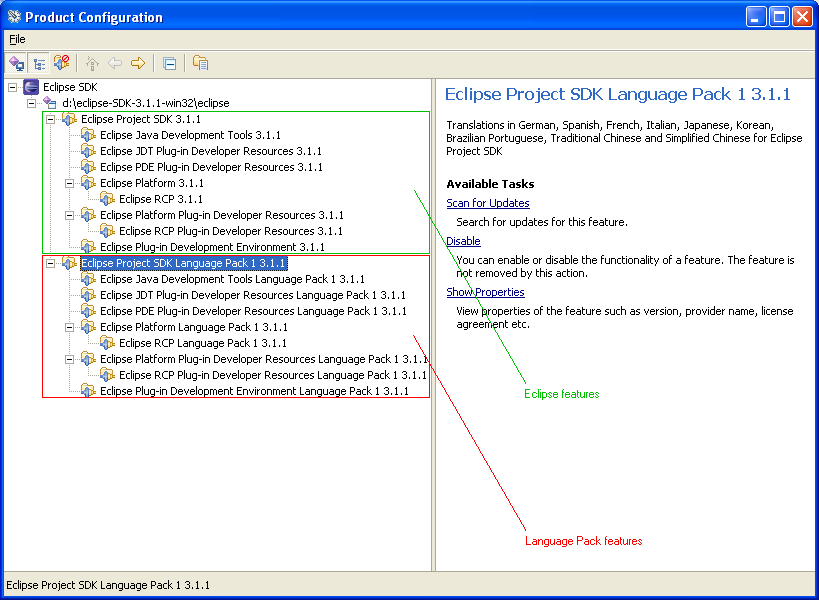This screenshot has width=819, height=600.
Task: Select Eclipse Java Development Tools 3.1.1 row
Action: (190, 135)
